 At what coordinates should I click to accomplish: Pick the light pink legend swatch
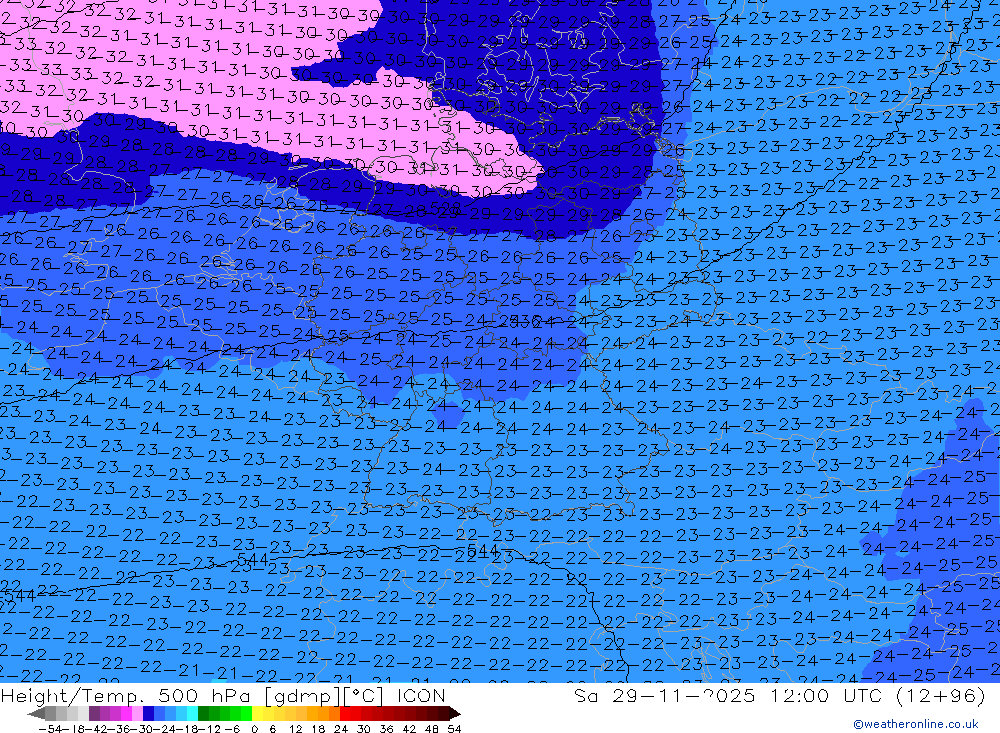coord(137,713)
